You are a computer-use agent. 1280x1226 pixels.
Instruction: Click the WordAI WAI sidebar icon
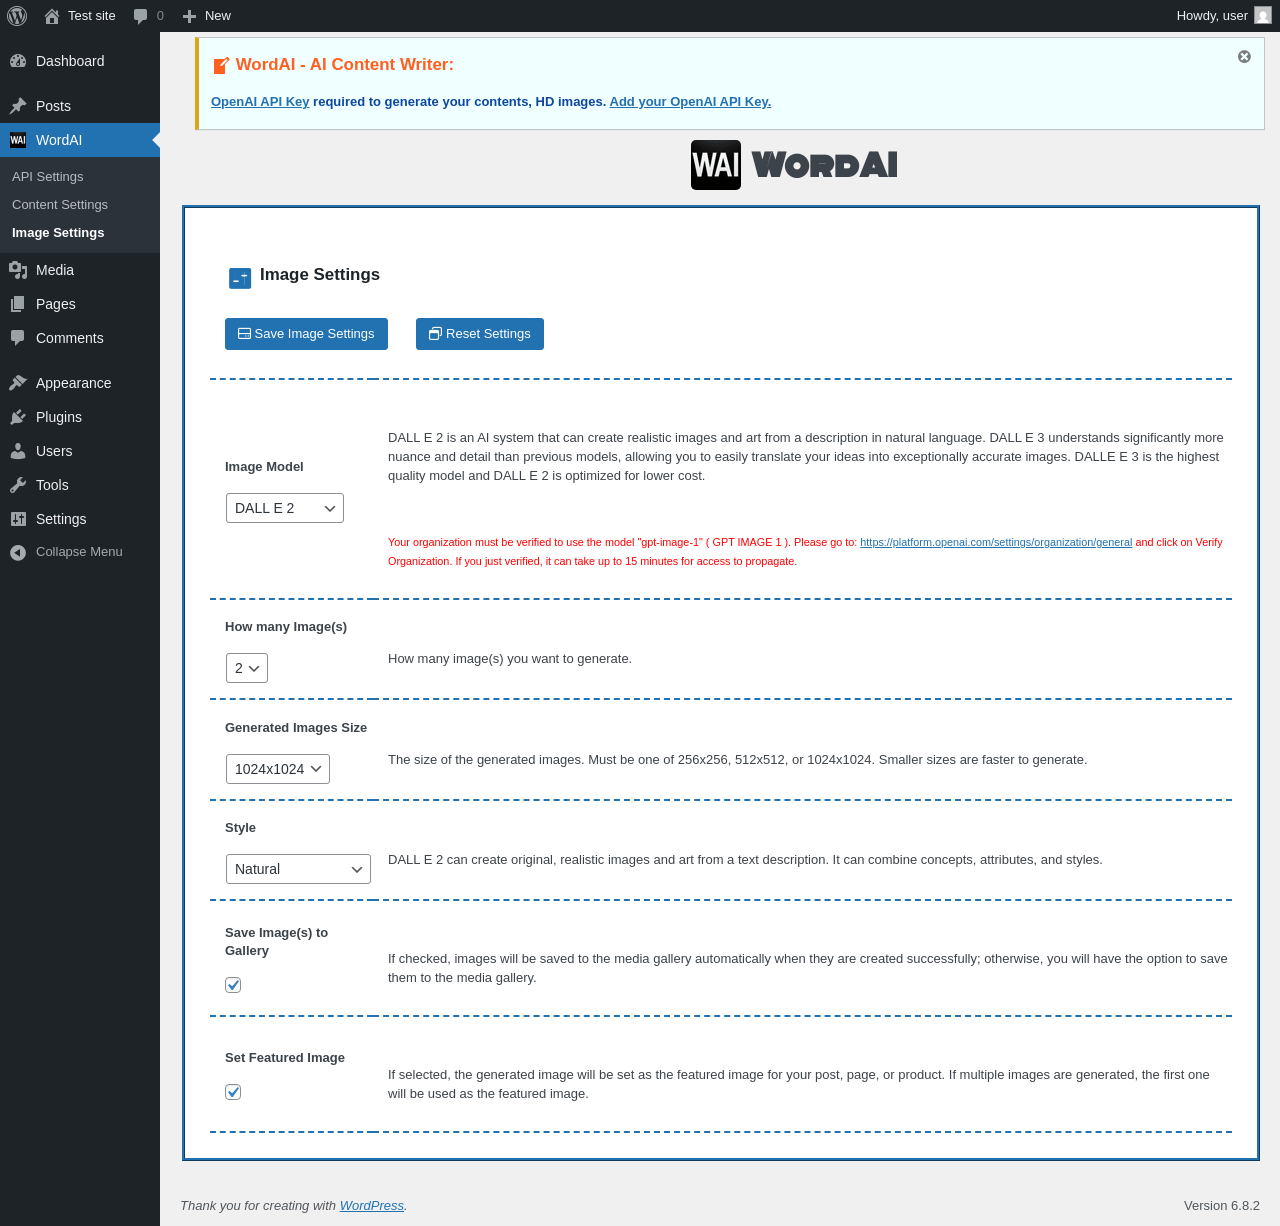point(18,140)
